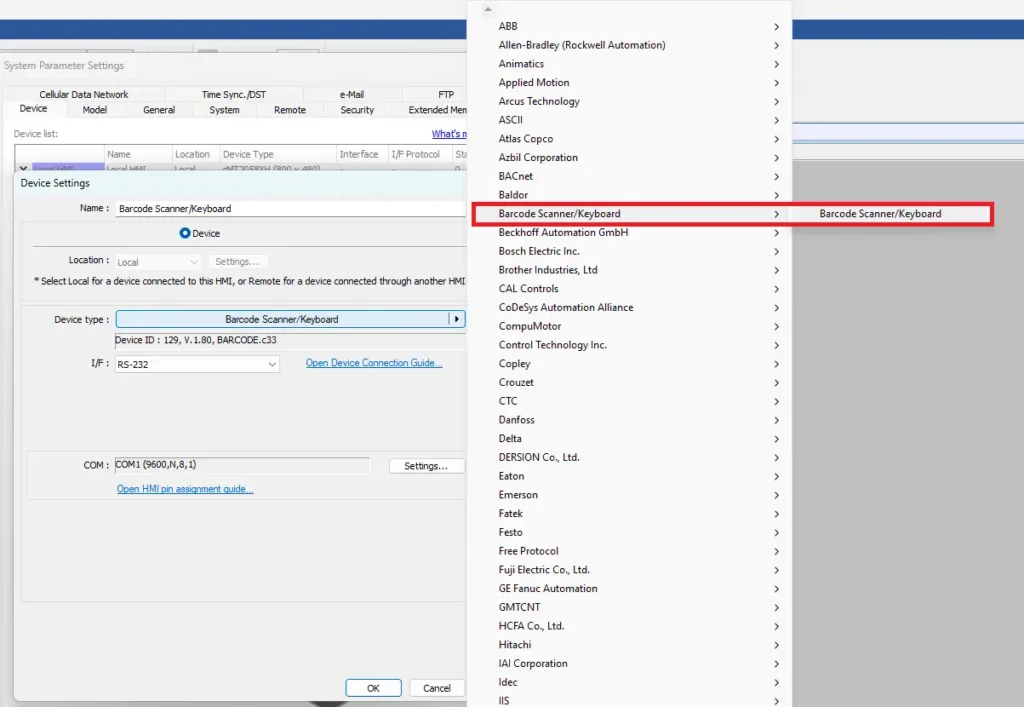Screen dimensions: 1024x707
Task: Open COM port Settings dialog
Action: [x=426, y=465]
